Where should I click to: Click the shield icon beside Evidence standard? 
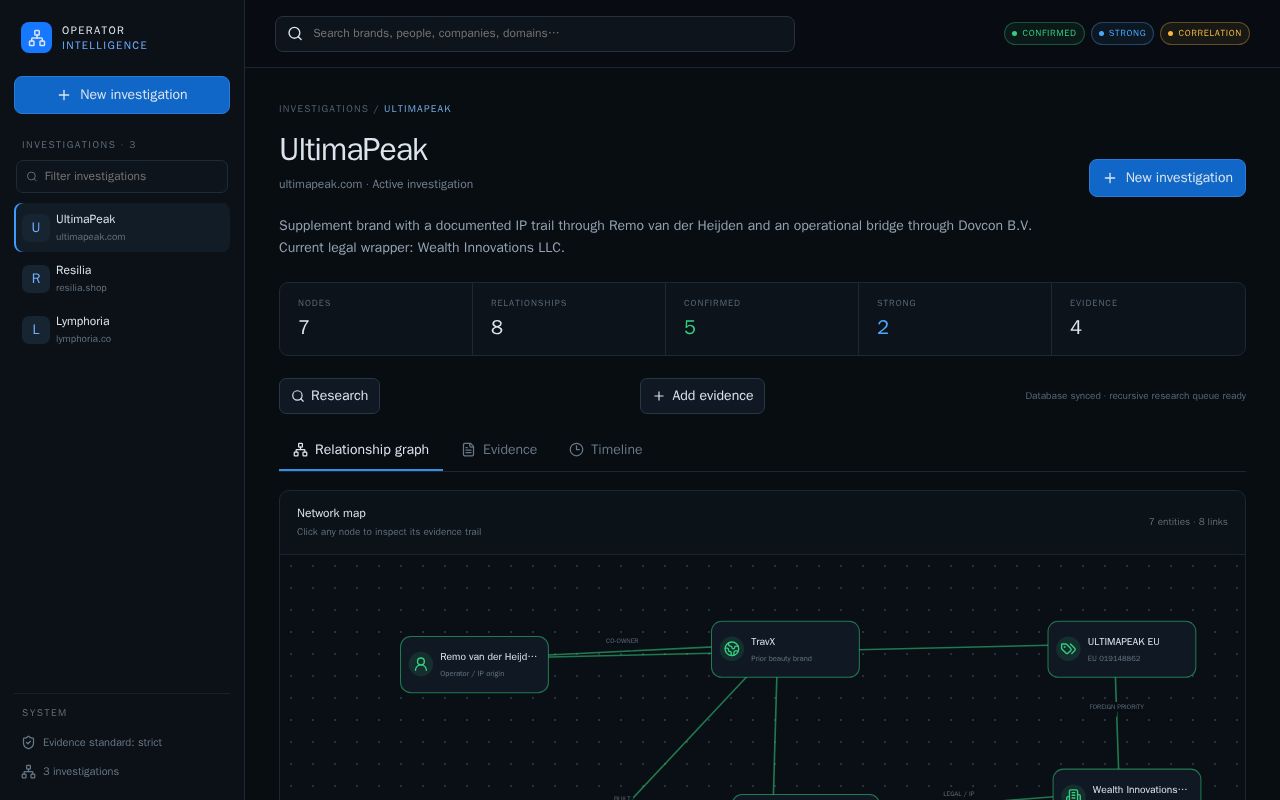(29, 743)
